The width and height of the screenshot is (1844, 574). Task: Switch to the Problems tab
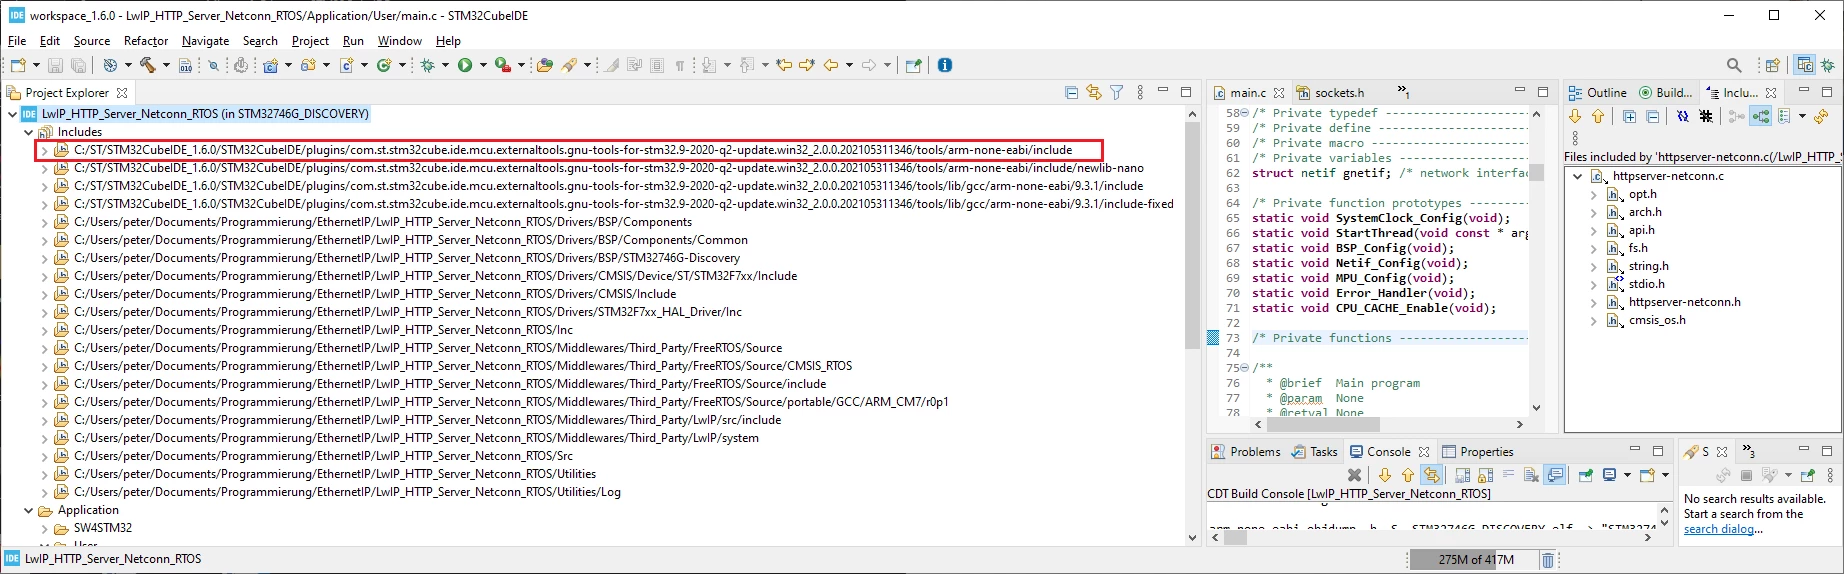[x=1246, y=452]
